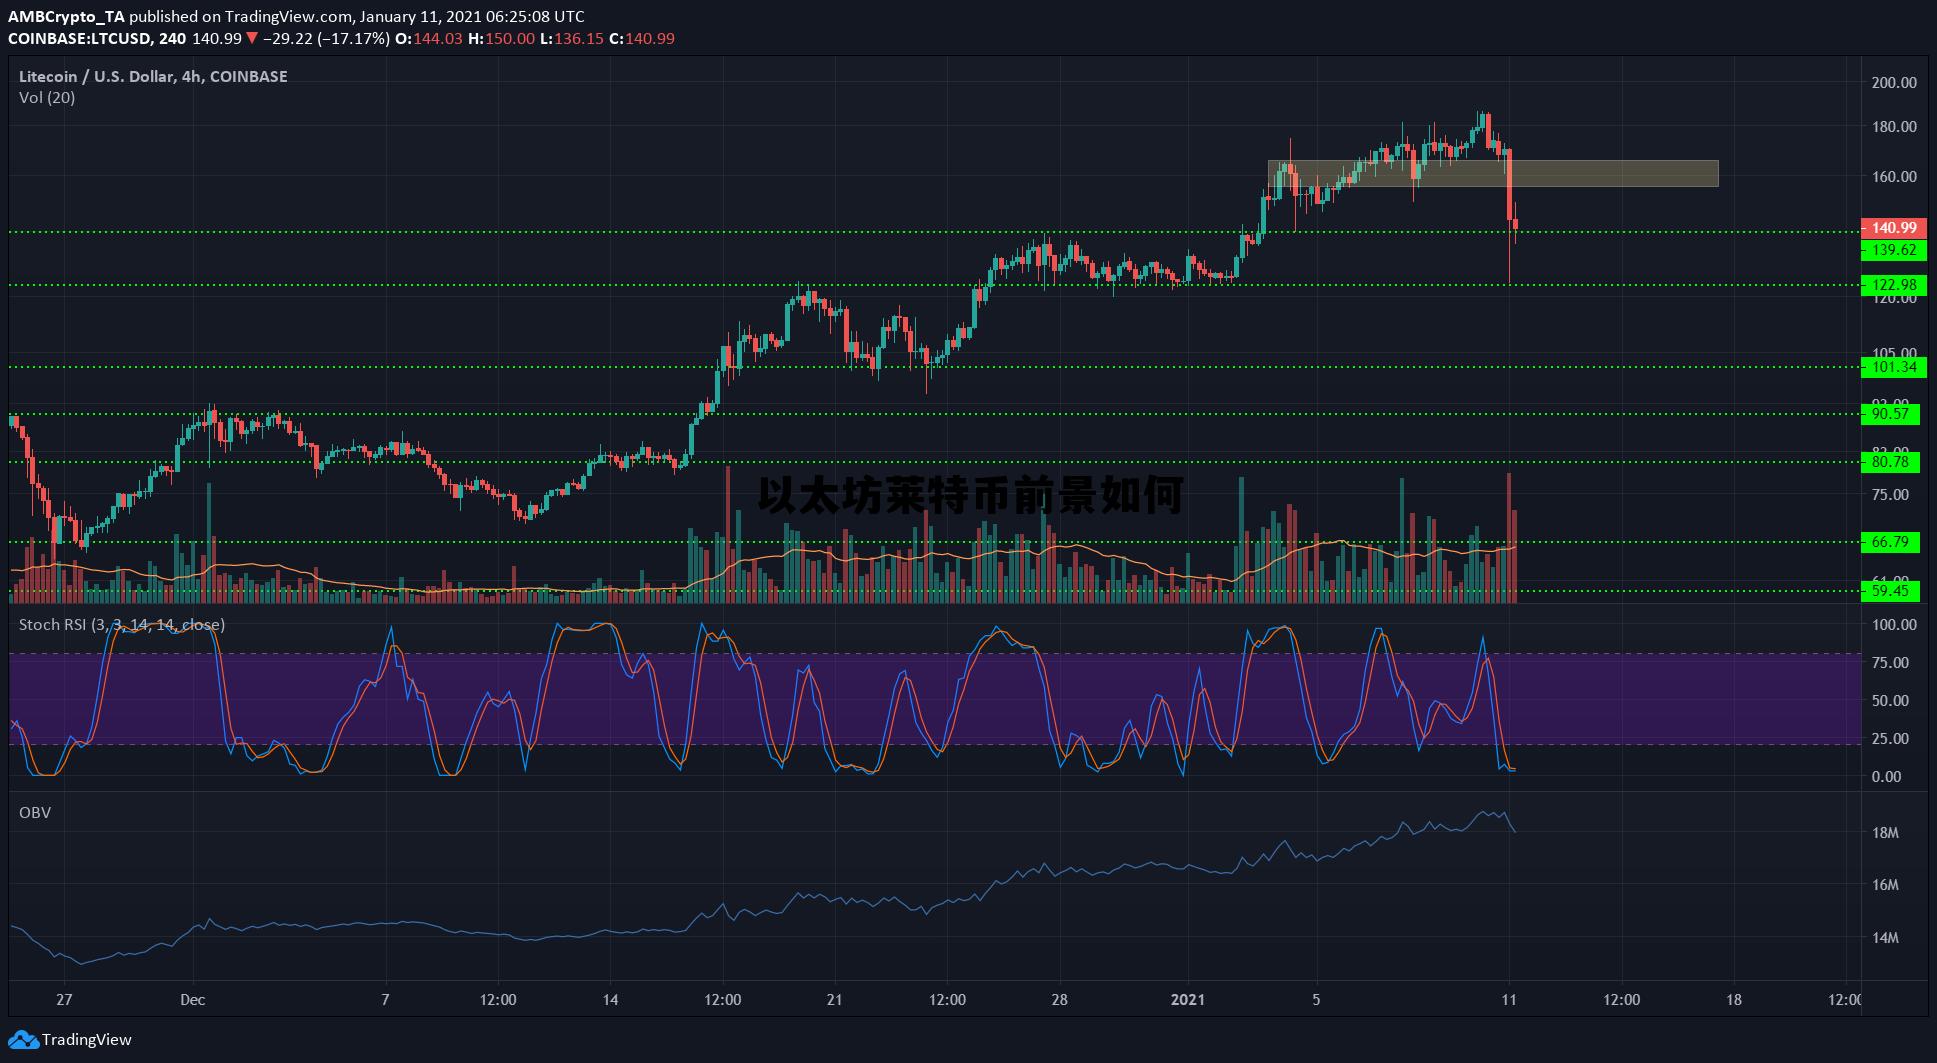1937x1063 pixels.
Task: Toggle the OBV indicator label
Action: (35, 813)
